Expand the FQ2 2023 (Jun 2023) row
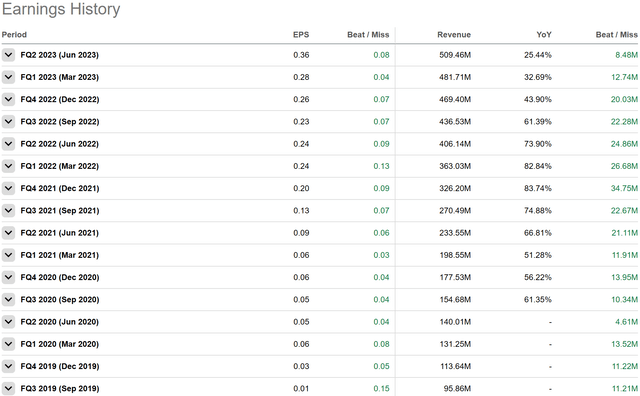The image size is (640, 396). point(8,55)
